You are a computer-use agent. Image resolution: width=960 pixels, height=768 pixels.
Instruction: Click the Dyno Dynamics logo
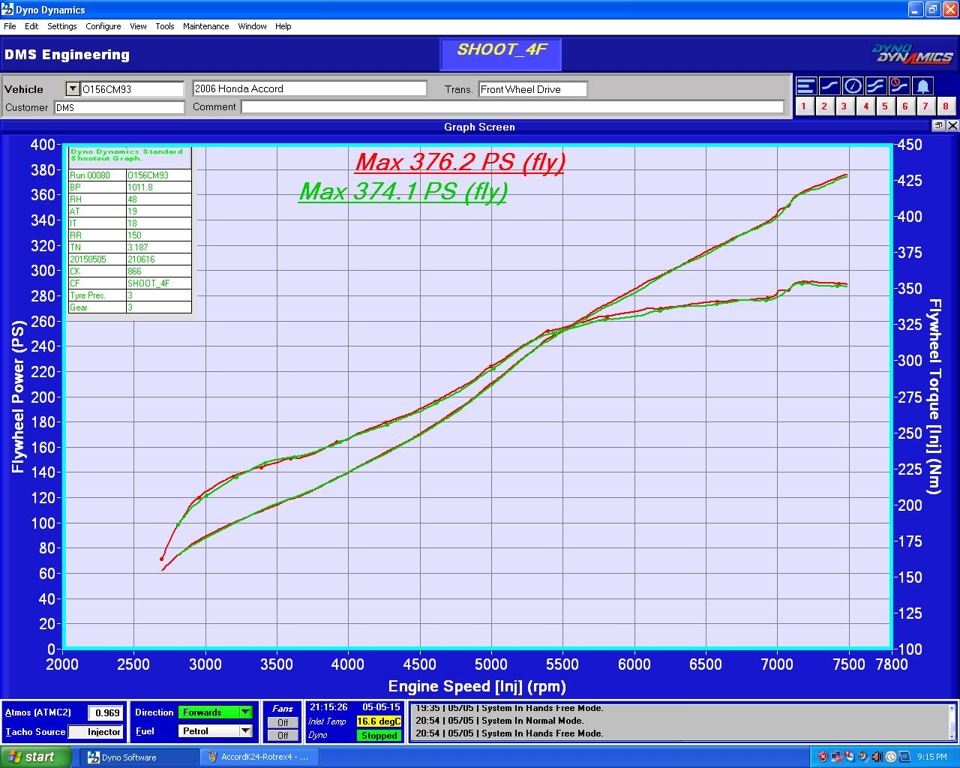[912, 54]
